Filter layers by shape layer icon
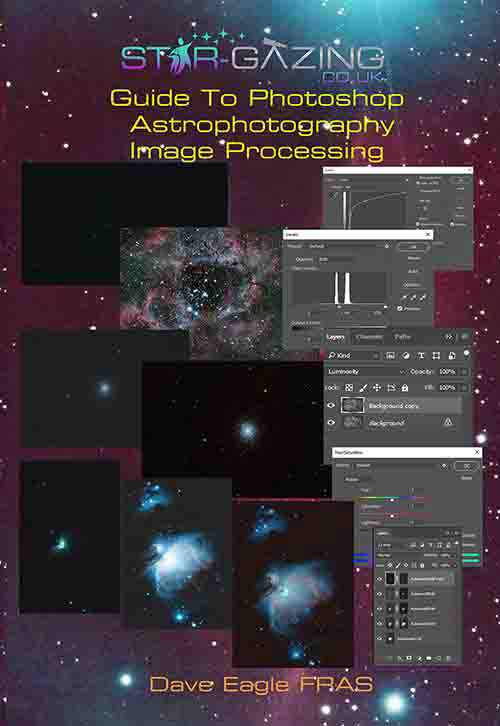The width and height of the screenshot is (500, 726). 436,355
